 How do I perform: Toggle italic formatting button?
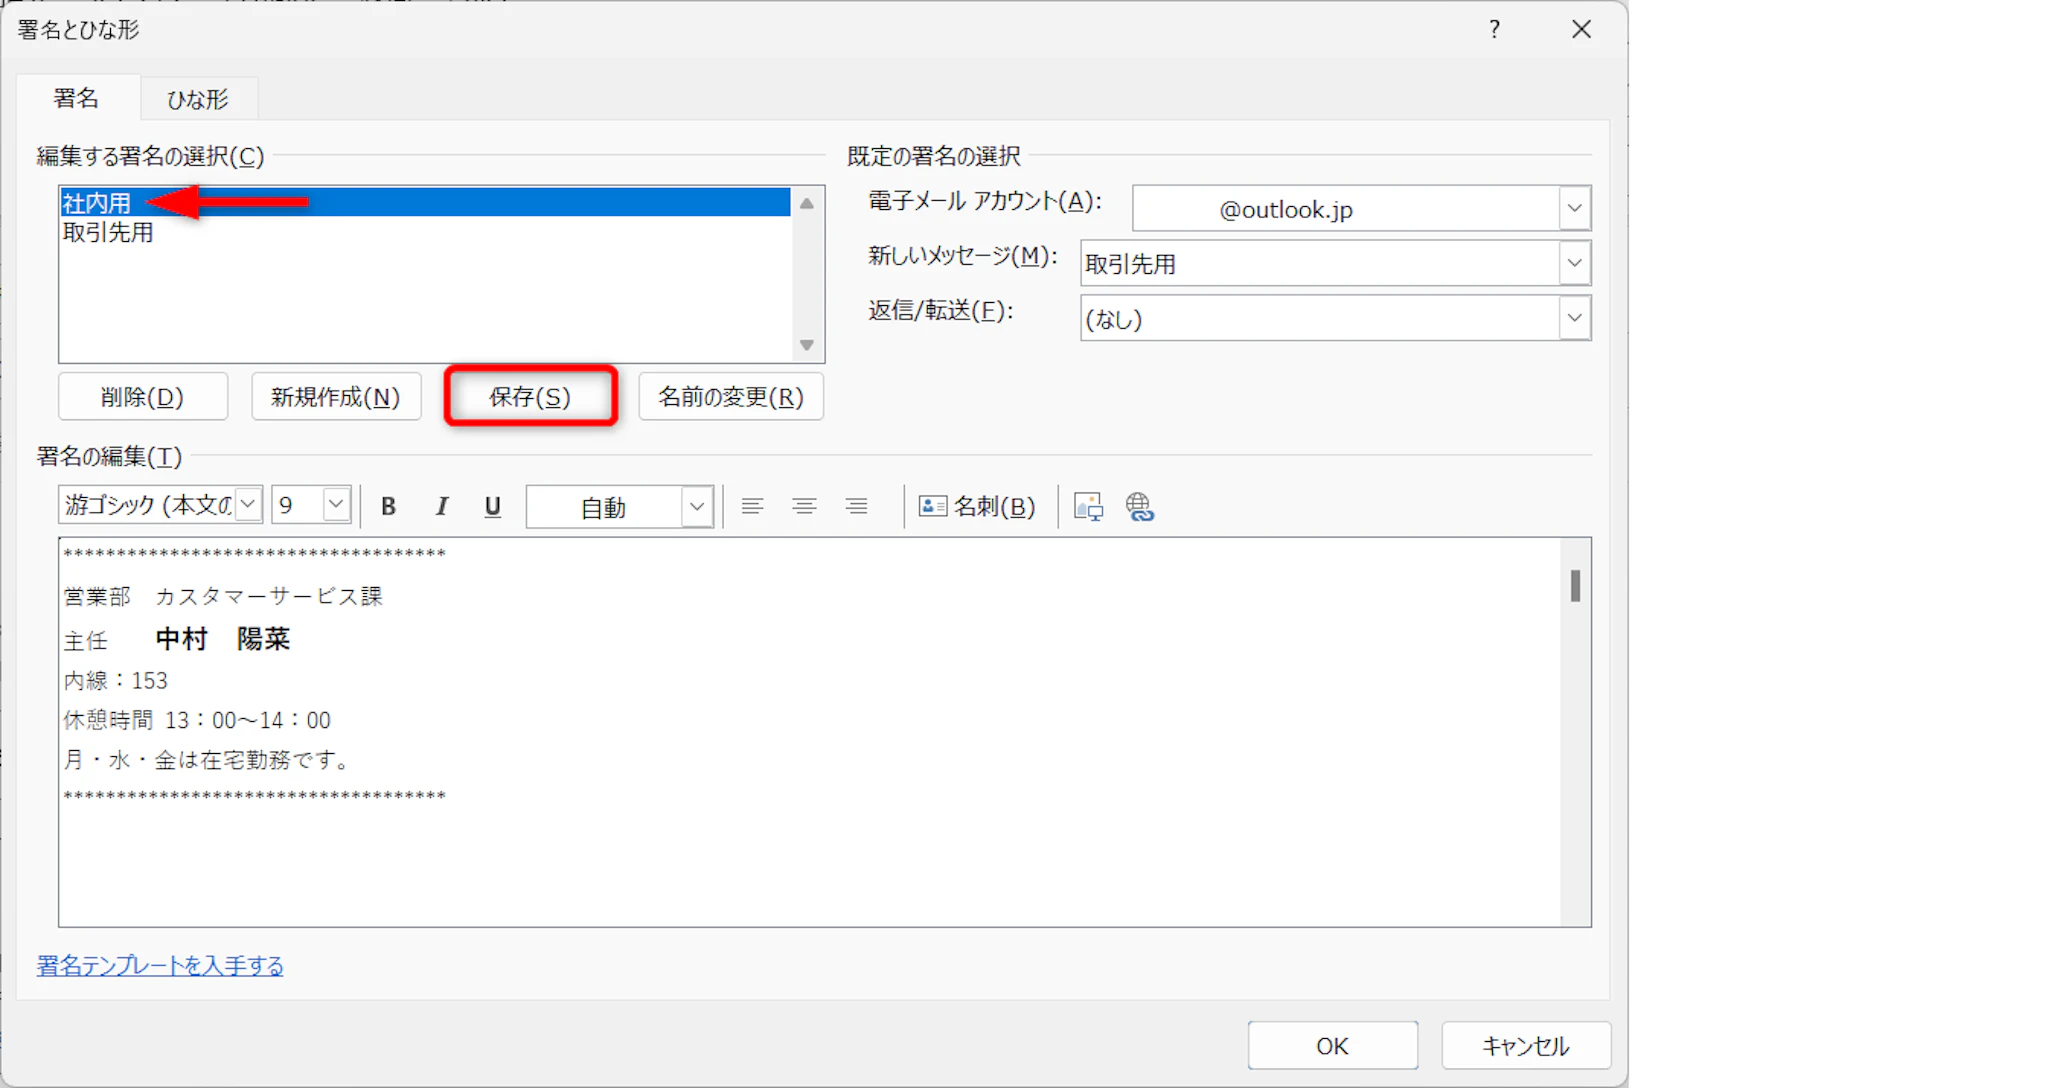[x=441, y=507]
